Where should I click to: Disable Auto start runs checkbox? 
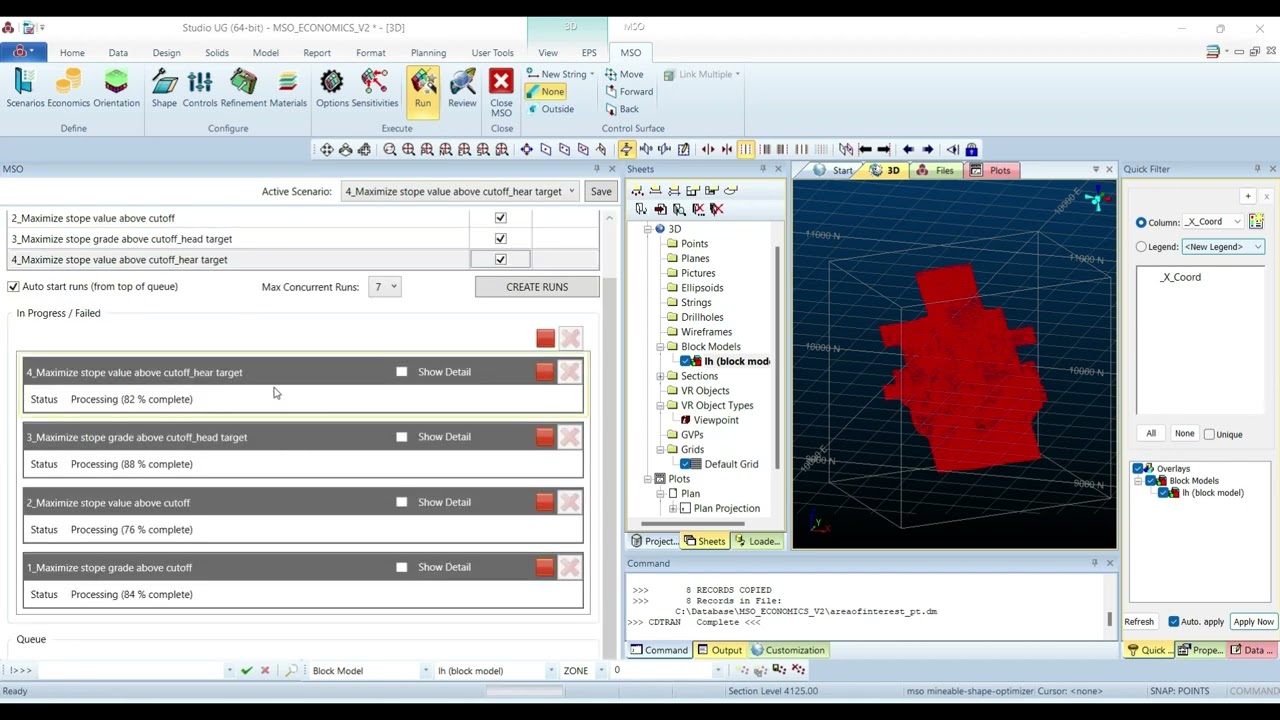pos(13,287)
